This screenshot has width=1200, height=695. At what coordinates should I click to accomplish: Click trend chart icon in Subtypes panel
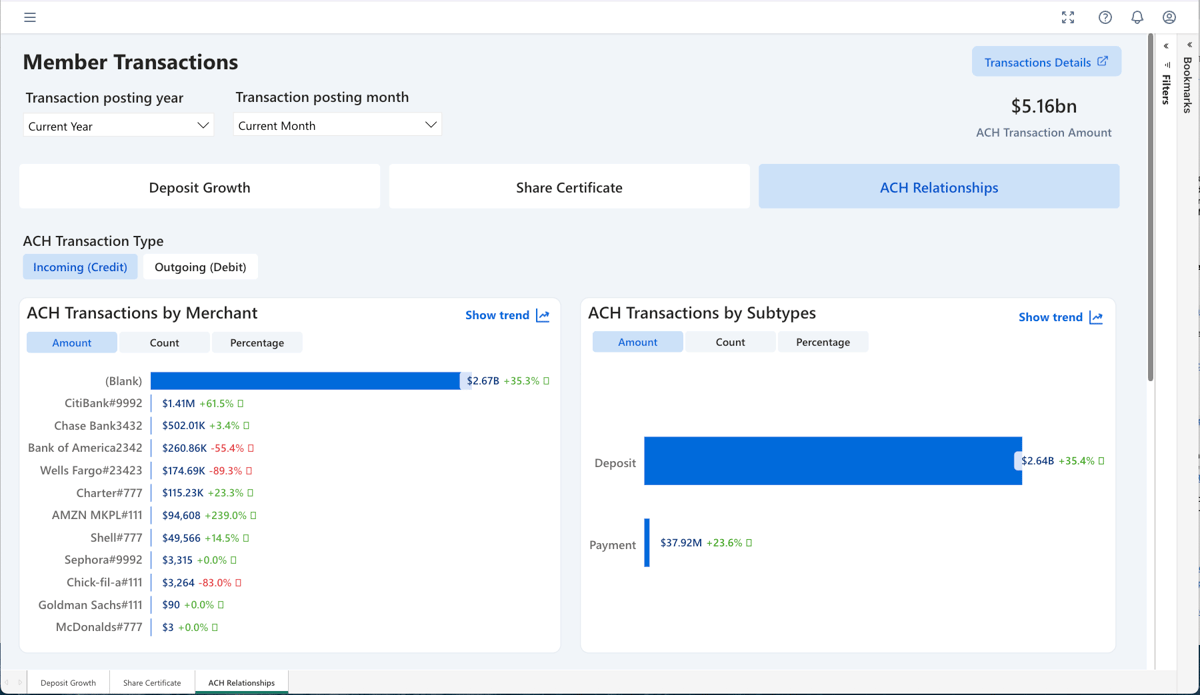tap(1096, 317)
